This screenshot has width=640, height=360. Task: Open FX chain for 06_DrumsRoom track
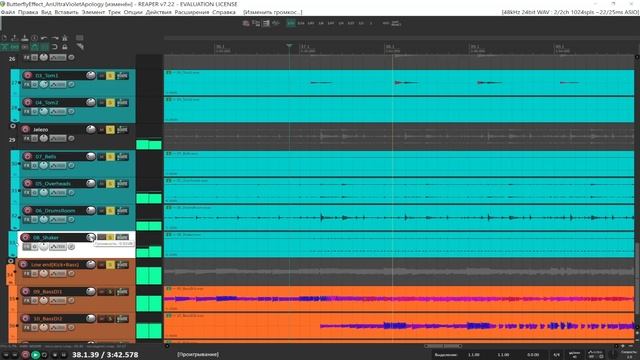pyautogui.click(x=27, y=219)
